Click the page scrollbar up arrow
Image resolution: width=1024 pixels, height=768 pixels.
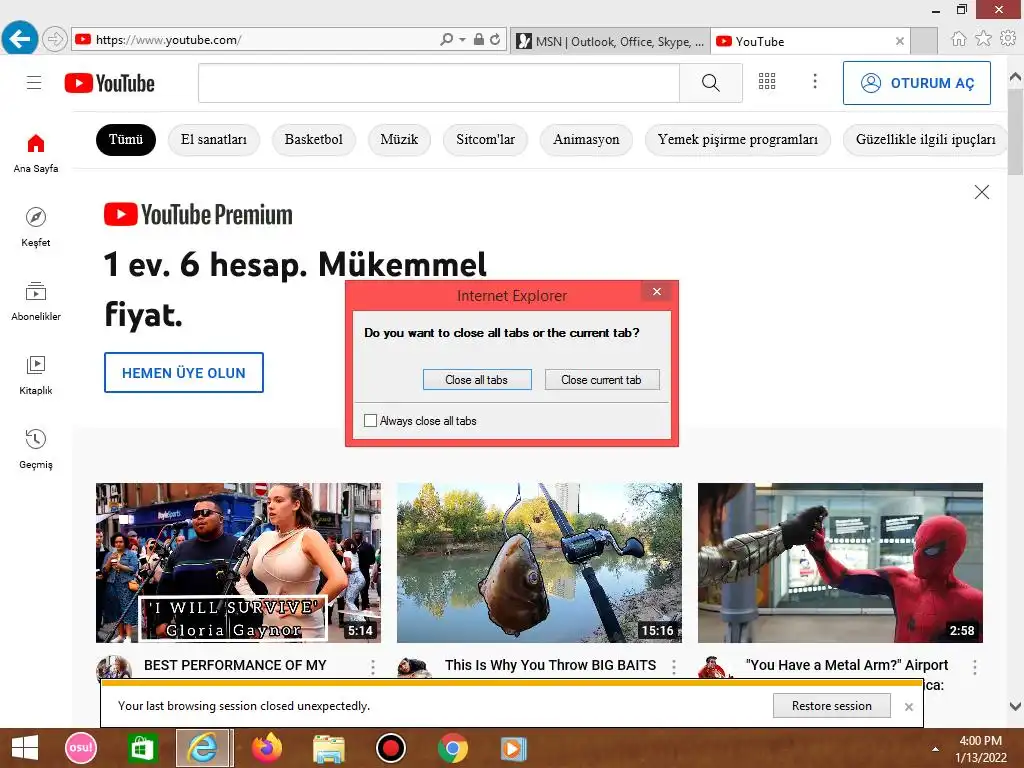pos(1016,77)
